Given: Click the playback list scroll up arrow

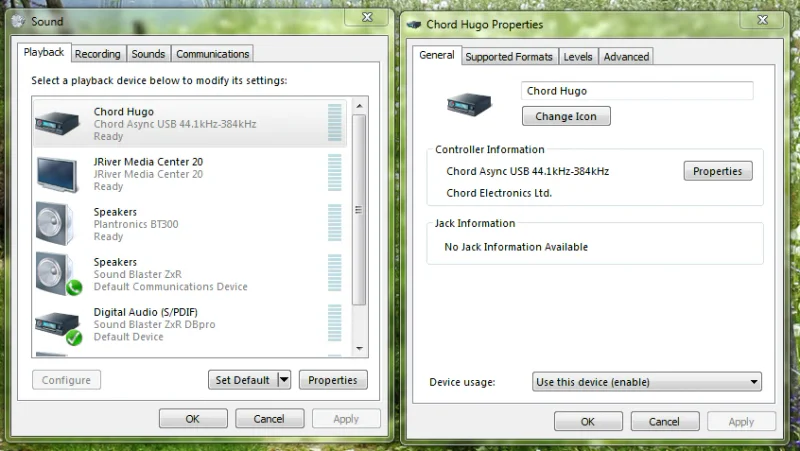Looking at the screenshot, I should coord(359,106).
